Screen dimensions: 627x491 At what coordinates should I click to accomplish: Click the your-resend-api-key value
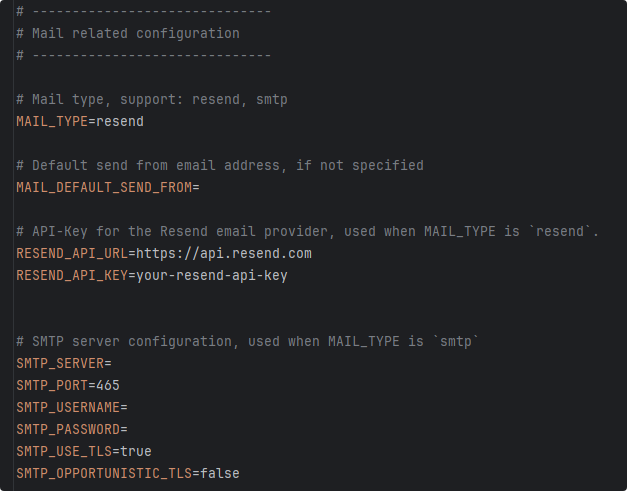click(x=212, y=276)
